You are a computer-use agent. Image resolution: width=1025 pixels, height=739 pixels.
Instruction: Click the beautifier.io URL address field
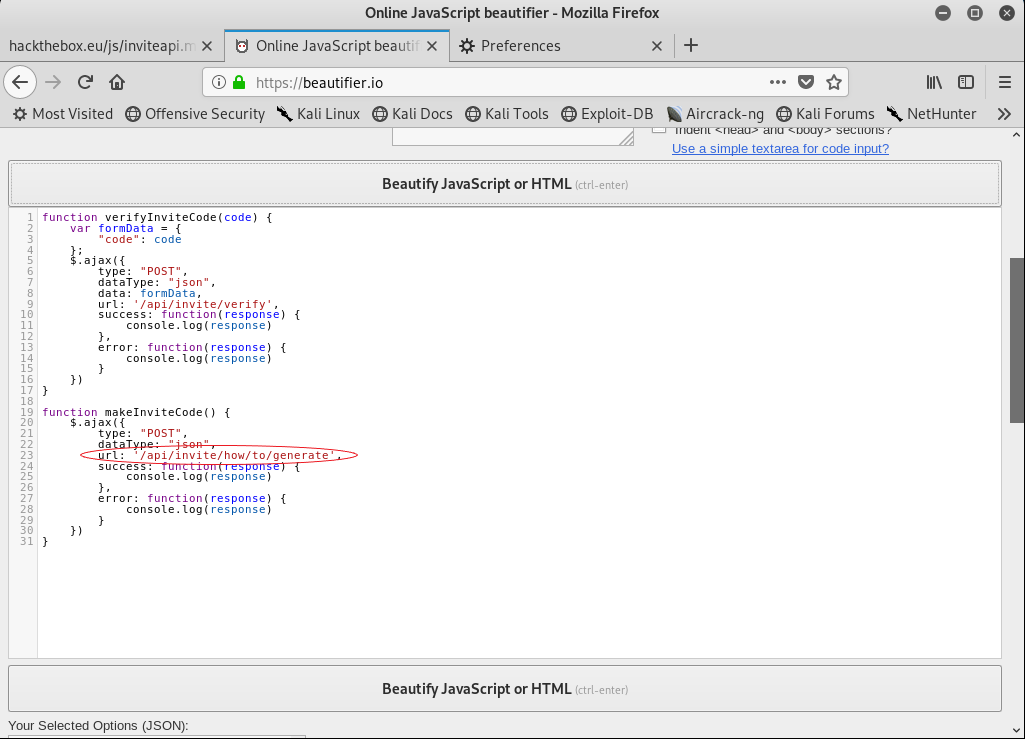[x=500, y=82]
